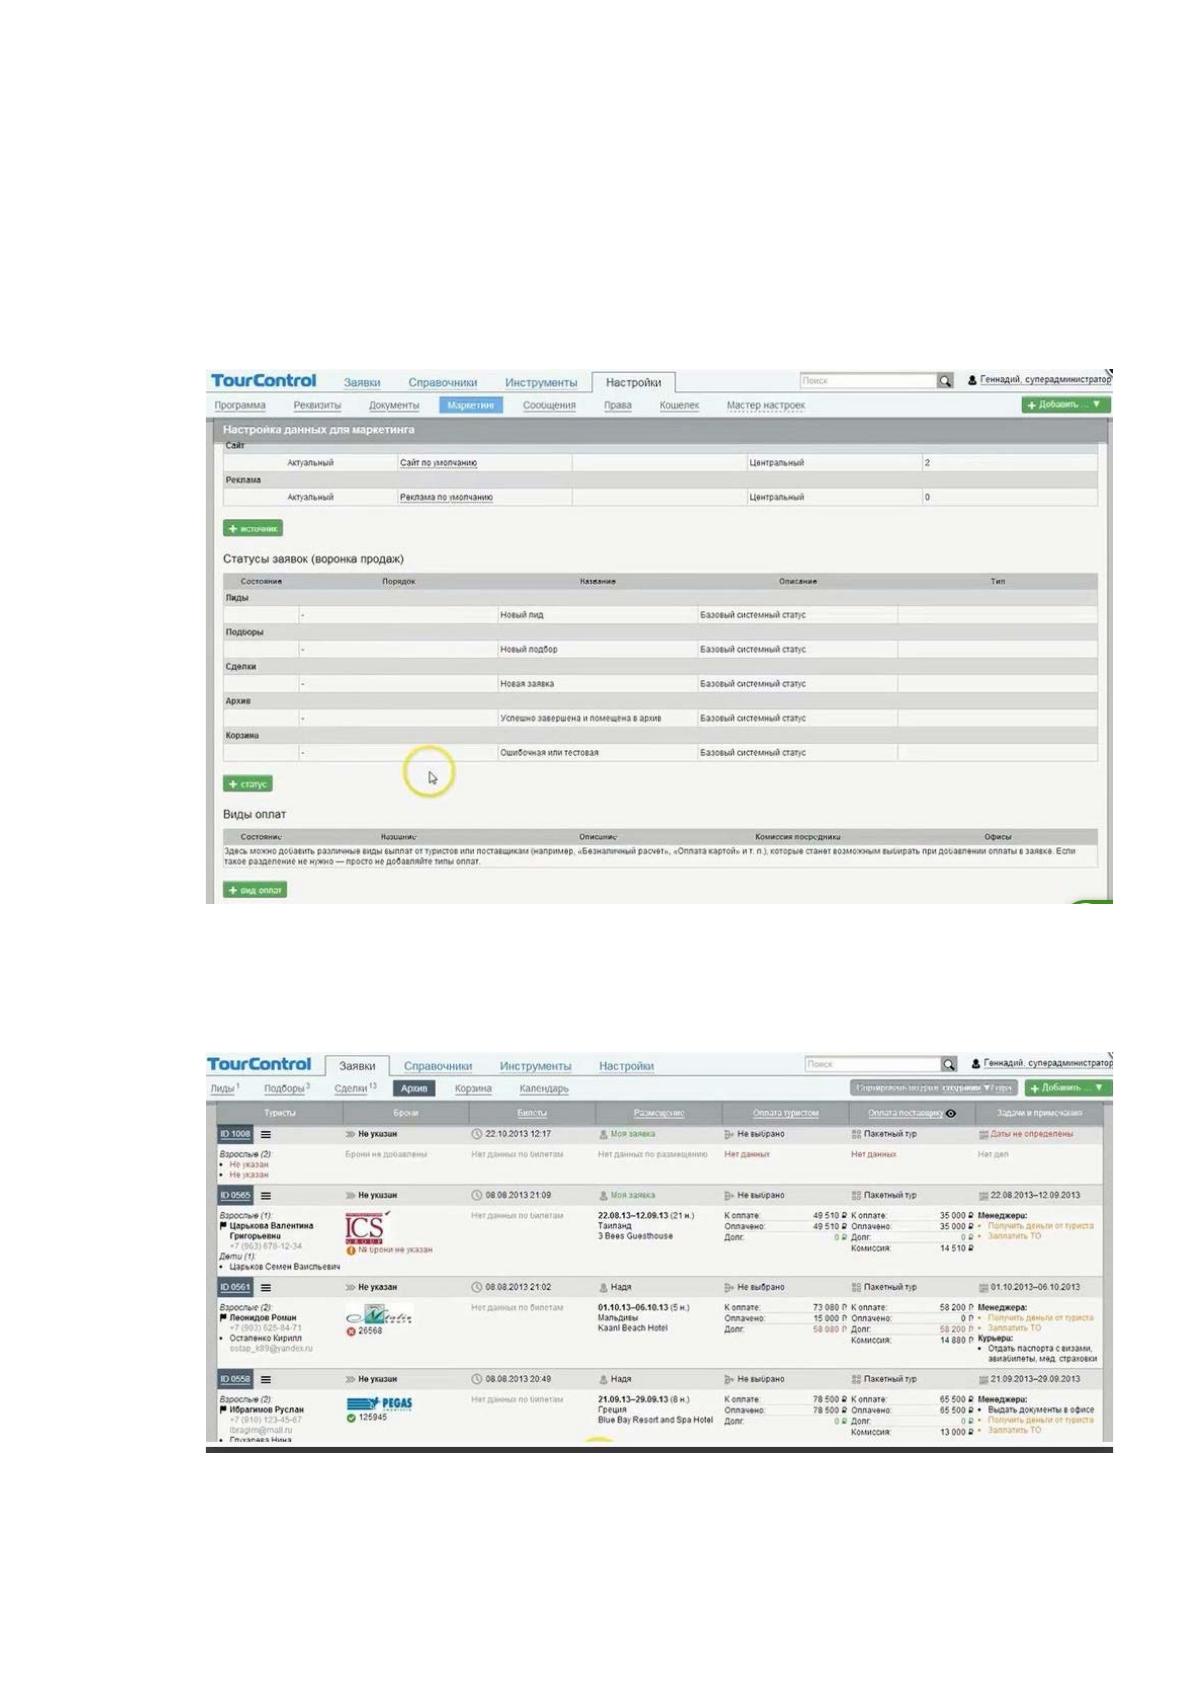Click the clock icon by 22.10.2013 12:17
1191x1684 pixels.
477,1134
